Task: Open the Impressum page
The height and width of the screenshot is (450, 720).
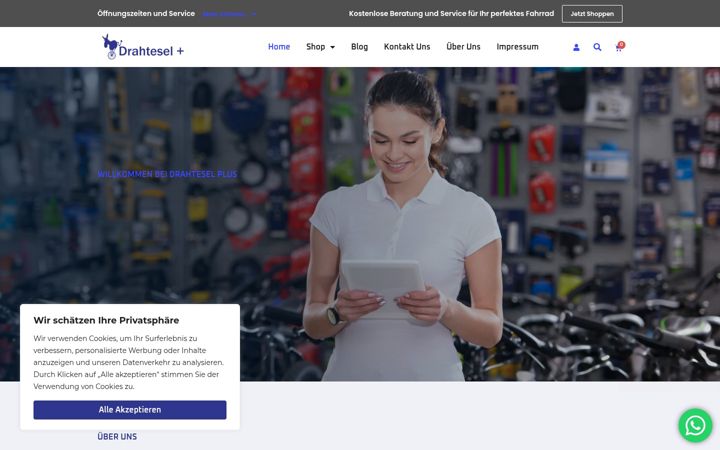Action: tap(517, 46)
